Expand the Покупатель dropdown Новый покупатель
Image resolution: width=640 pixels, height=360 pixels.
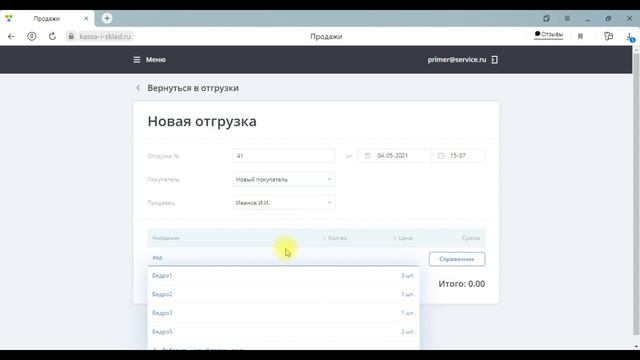click(x=284, y=179)
